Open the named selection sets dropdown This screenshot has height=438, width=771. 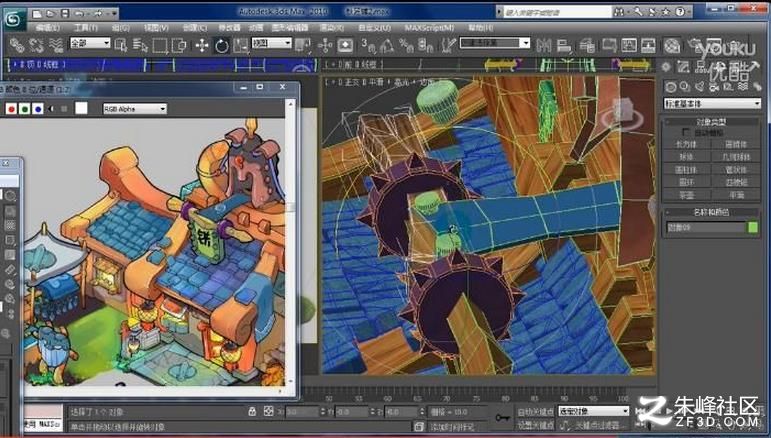[495, 43]
